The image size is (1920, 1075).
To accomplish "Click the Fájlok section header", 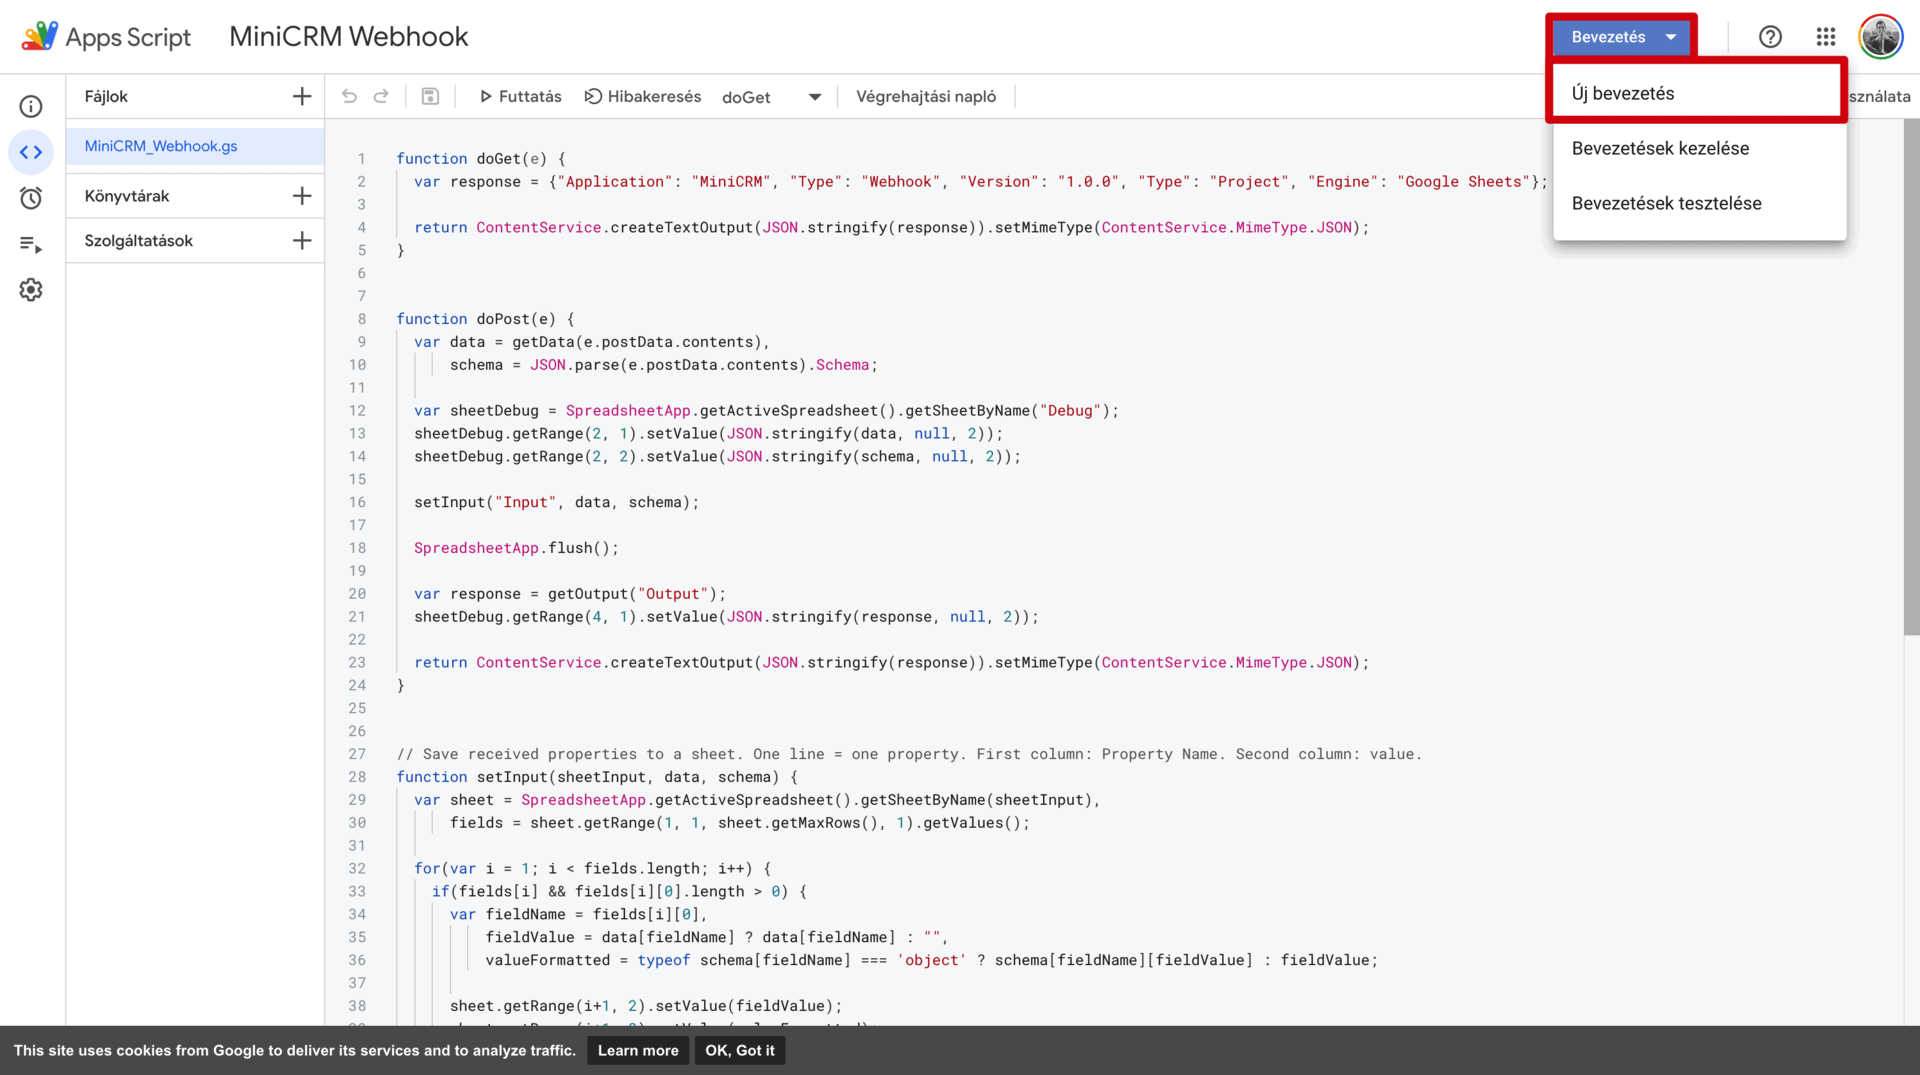I will coord(106,97).
